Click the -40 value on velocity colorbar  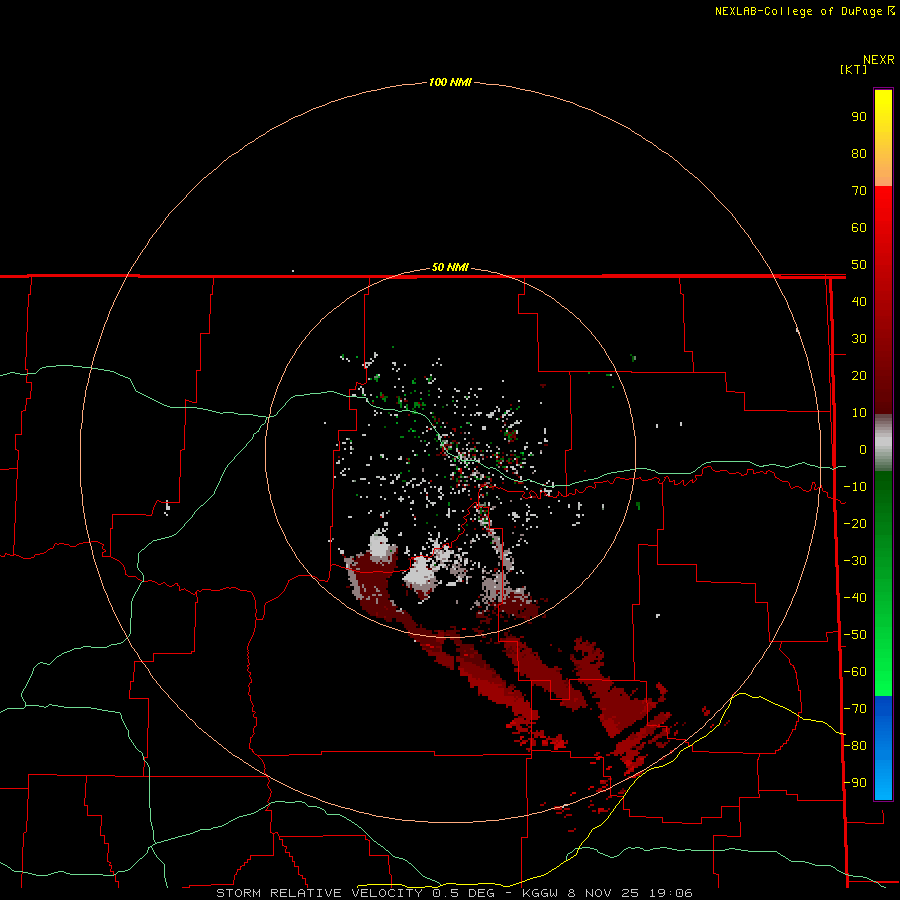pos(855,598)
